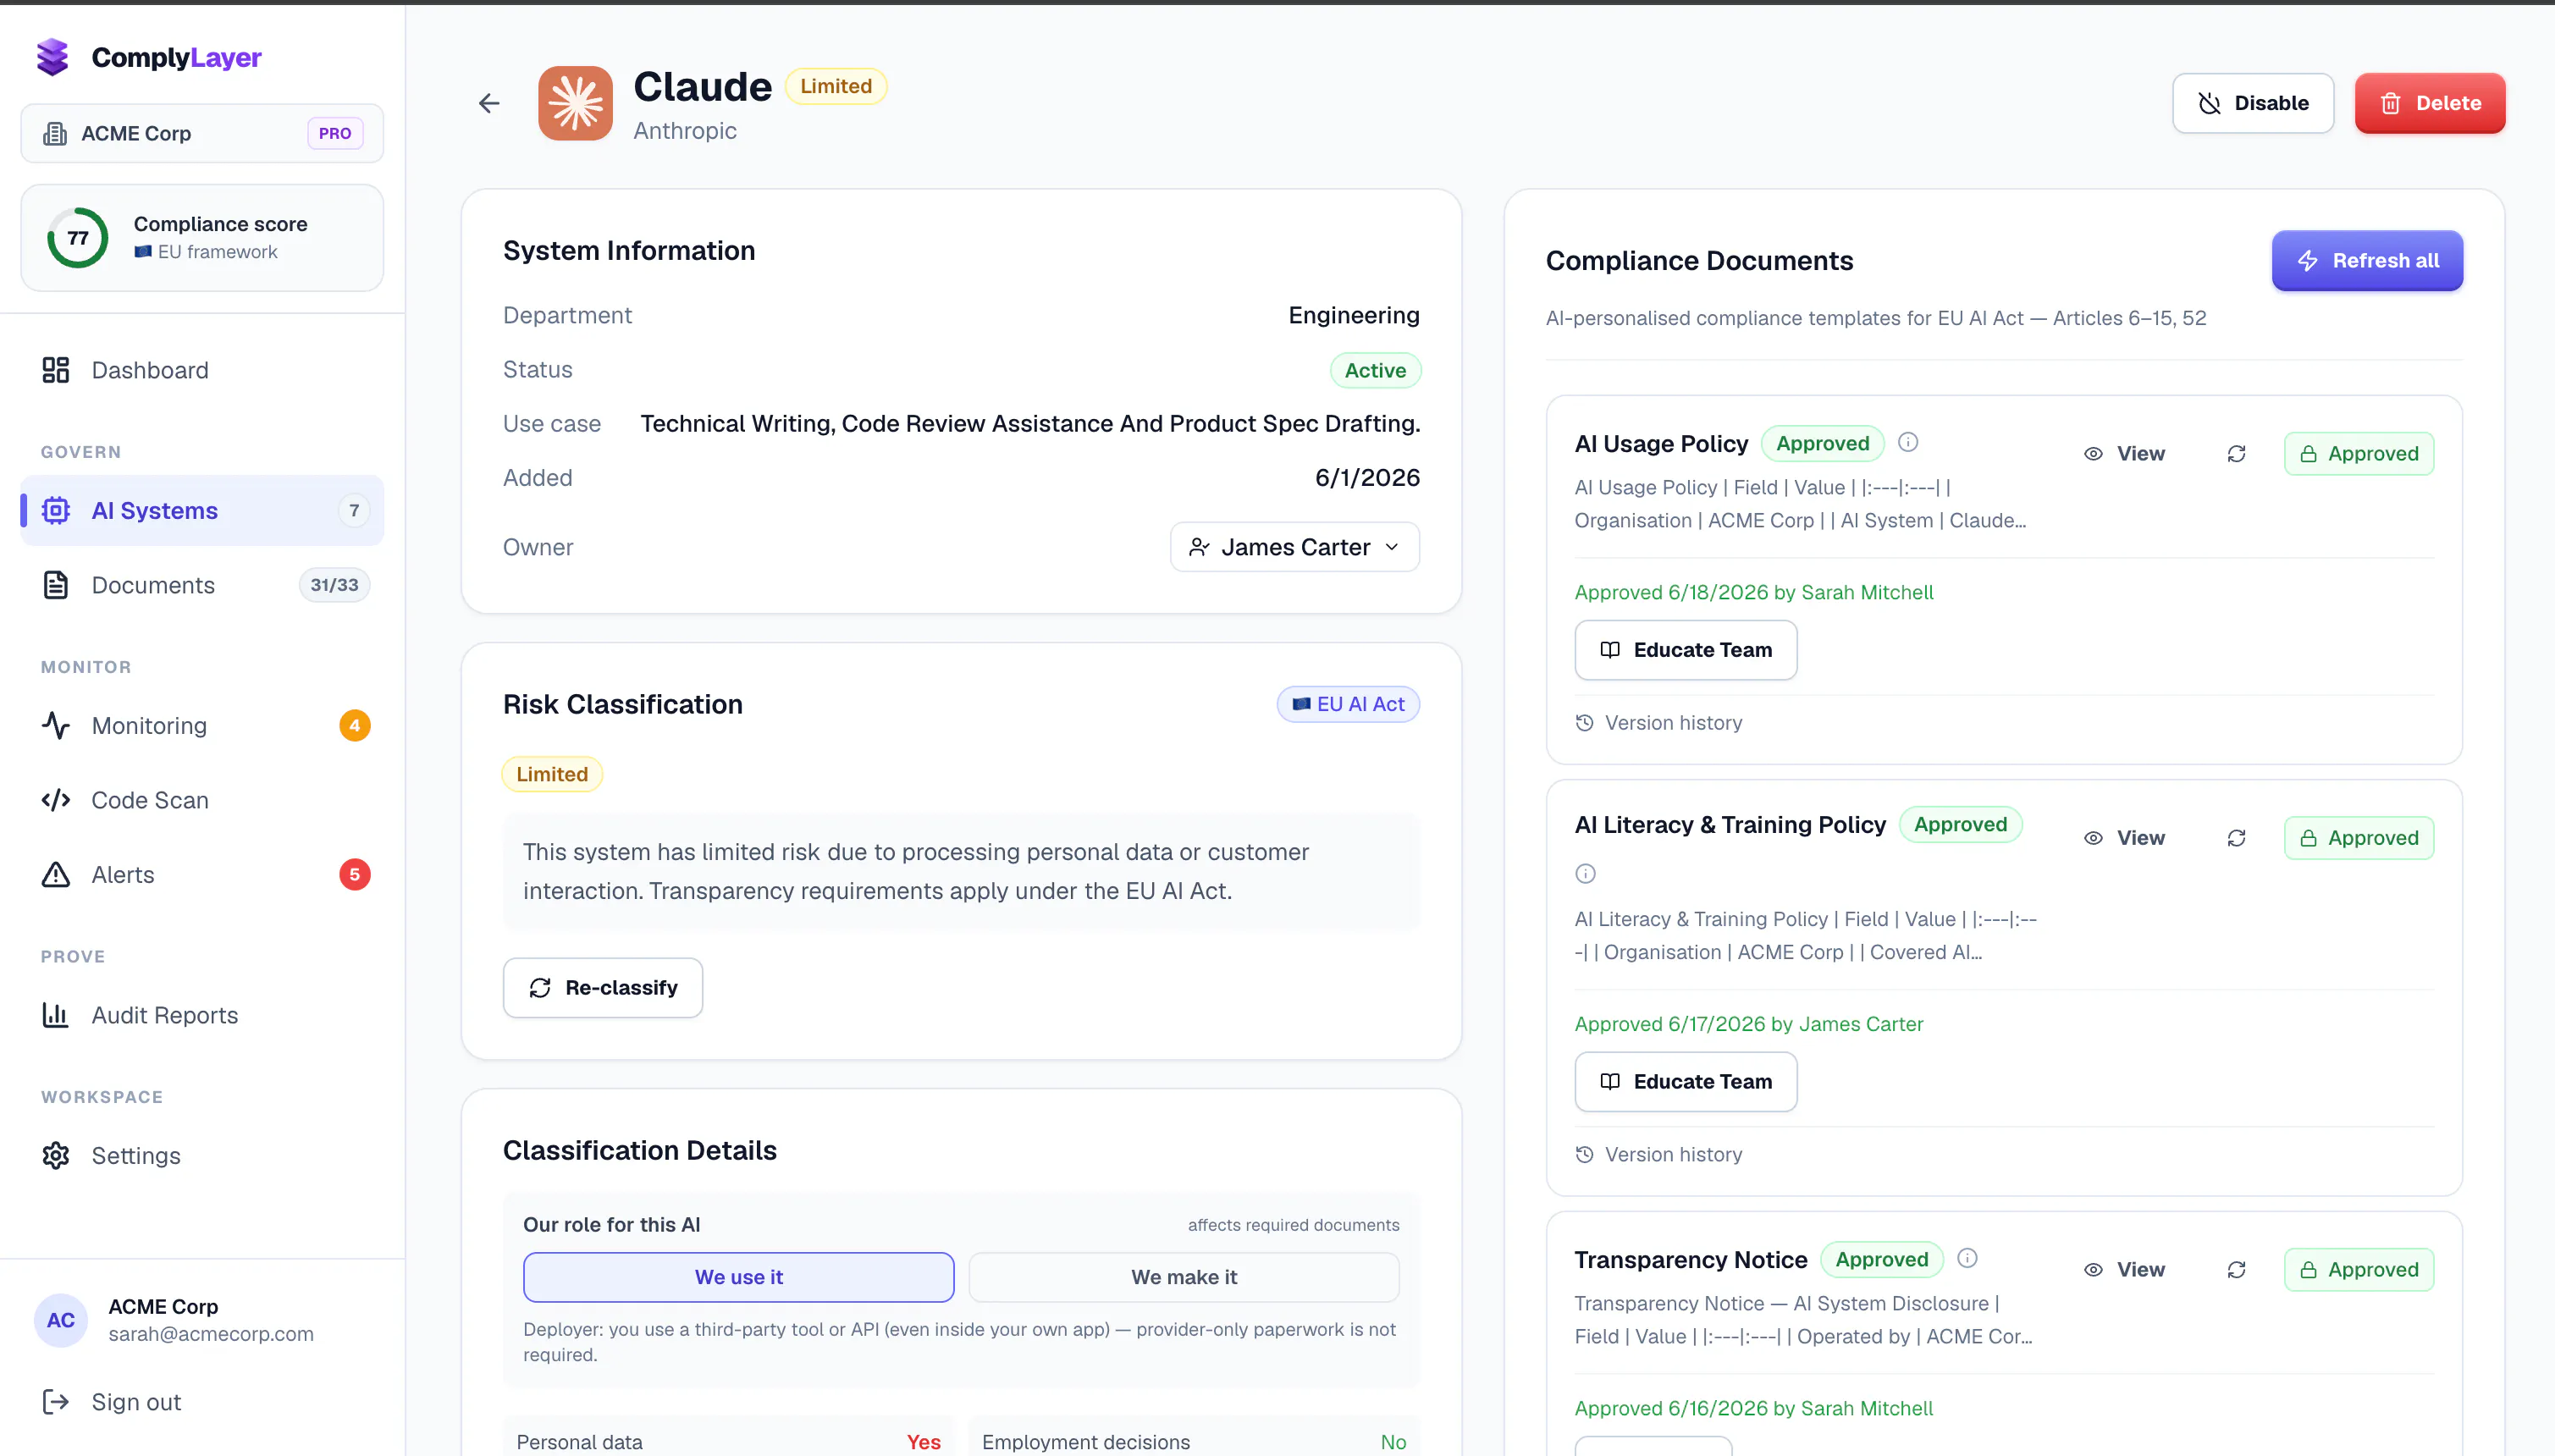Screen dimensions: 2555x1456
Task: Click the EU AI Act framework badge
Action: pos(1348,704)
